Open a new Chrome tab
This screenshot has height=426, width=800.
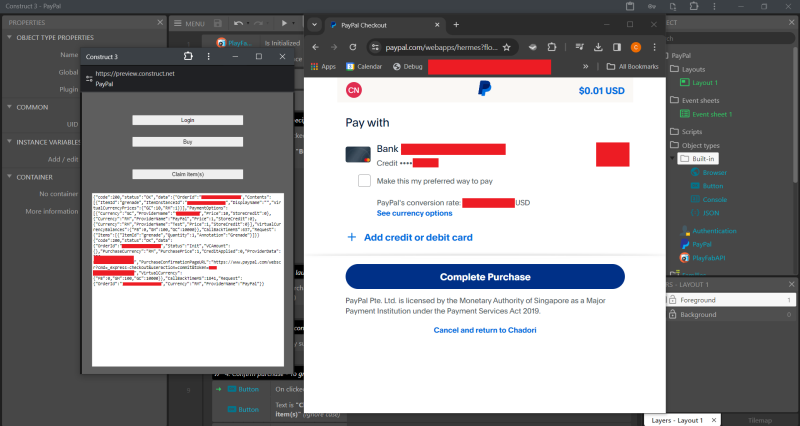(x=456, y=24)
